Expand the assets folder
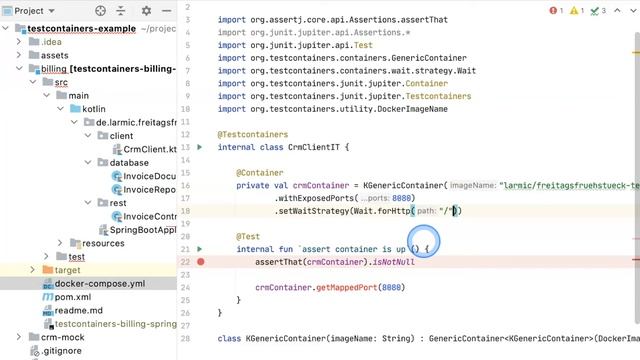Viewport: 640px width, 360px height. 19,55
